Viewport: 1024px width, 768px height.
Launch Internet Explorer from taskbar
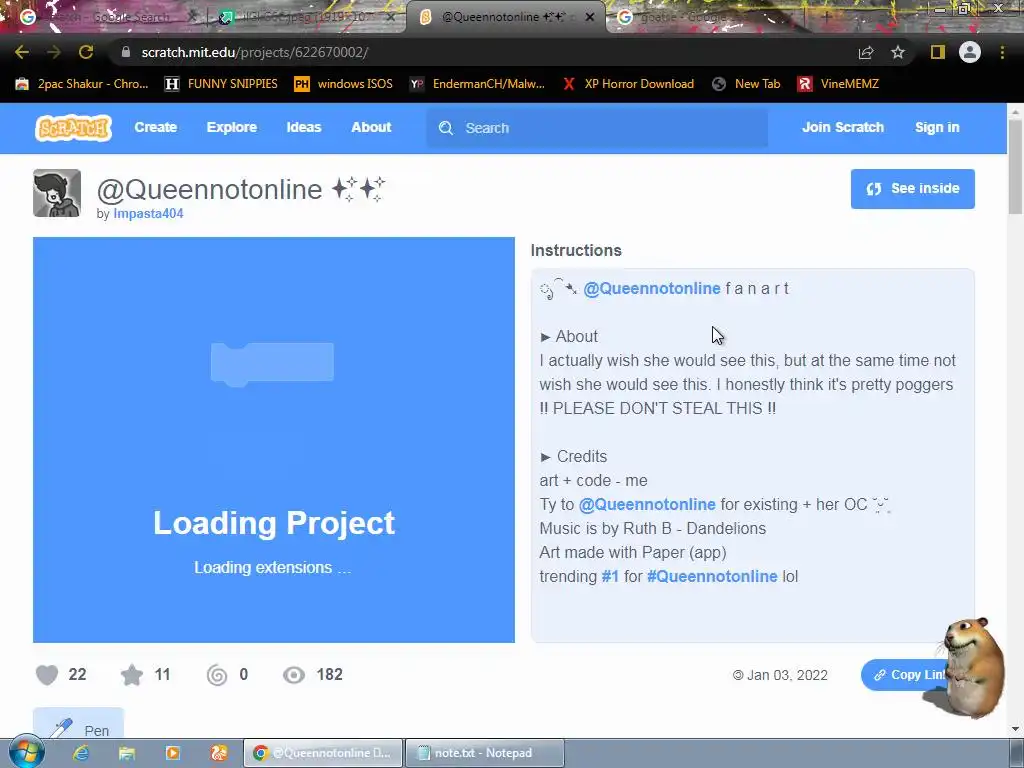[81, 753]
